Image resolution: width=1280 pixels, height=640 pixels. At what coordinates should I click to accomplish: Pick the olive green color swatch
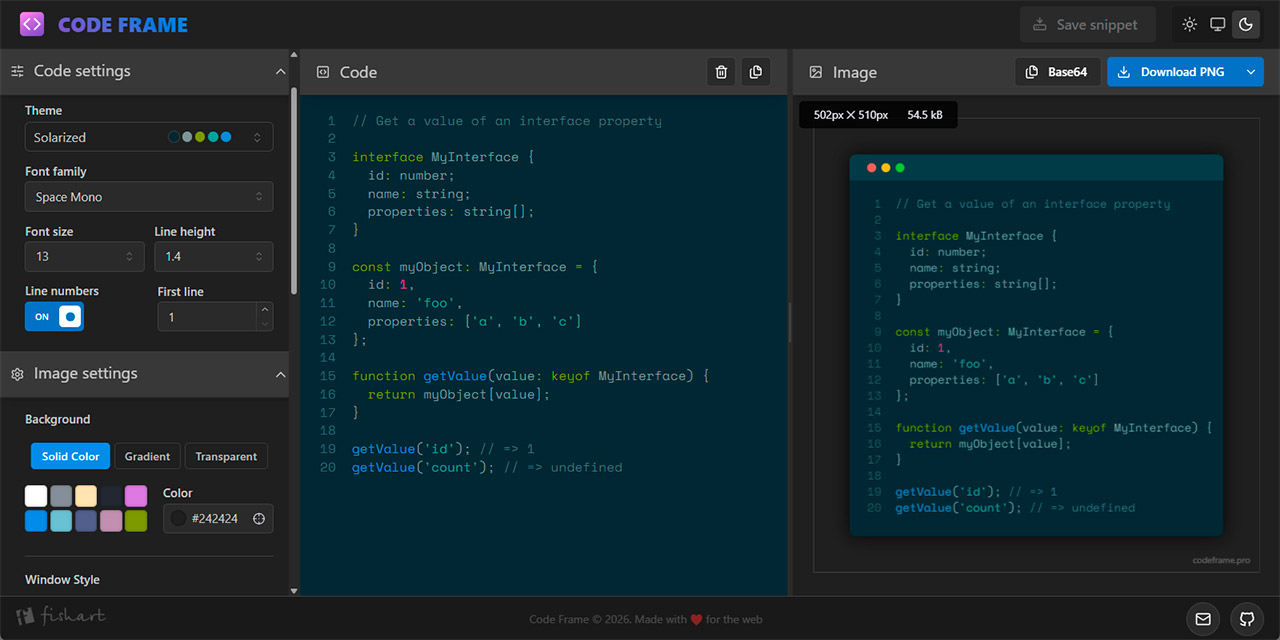coord(136,521)
